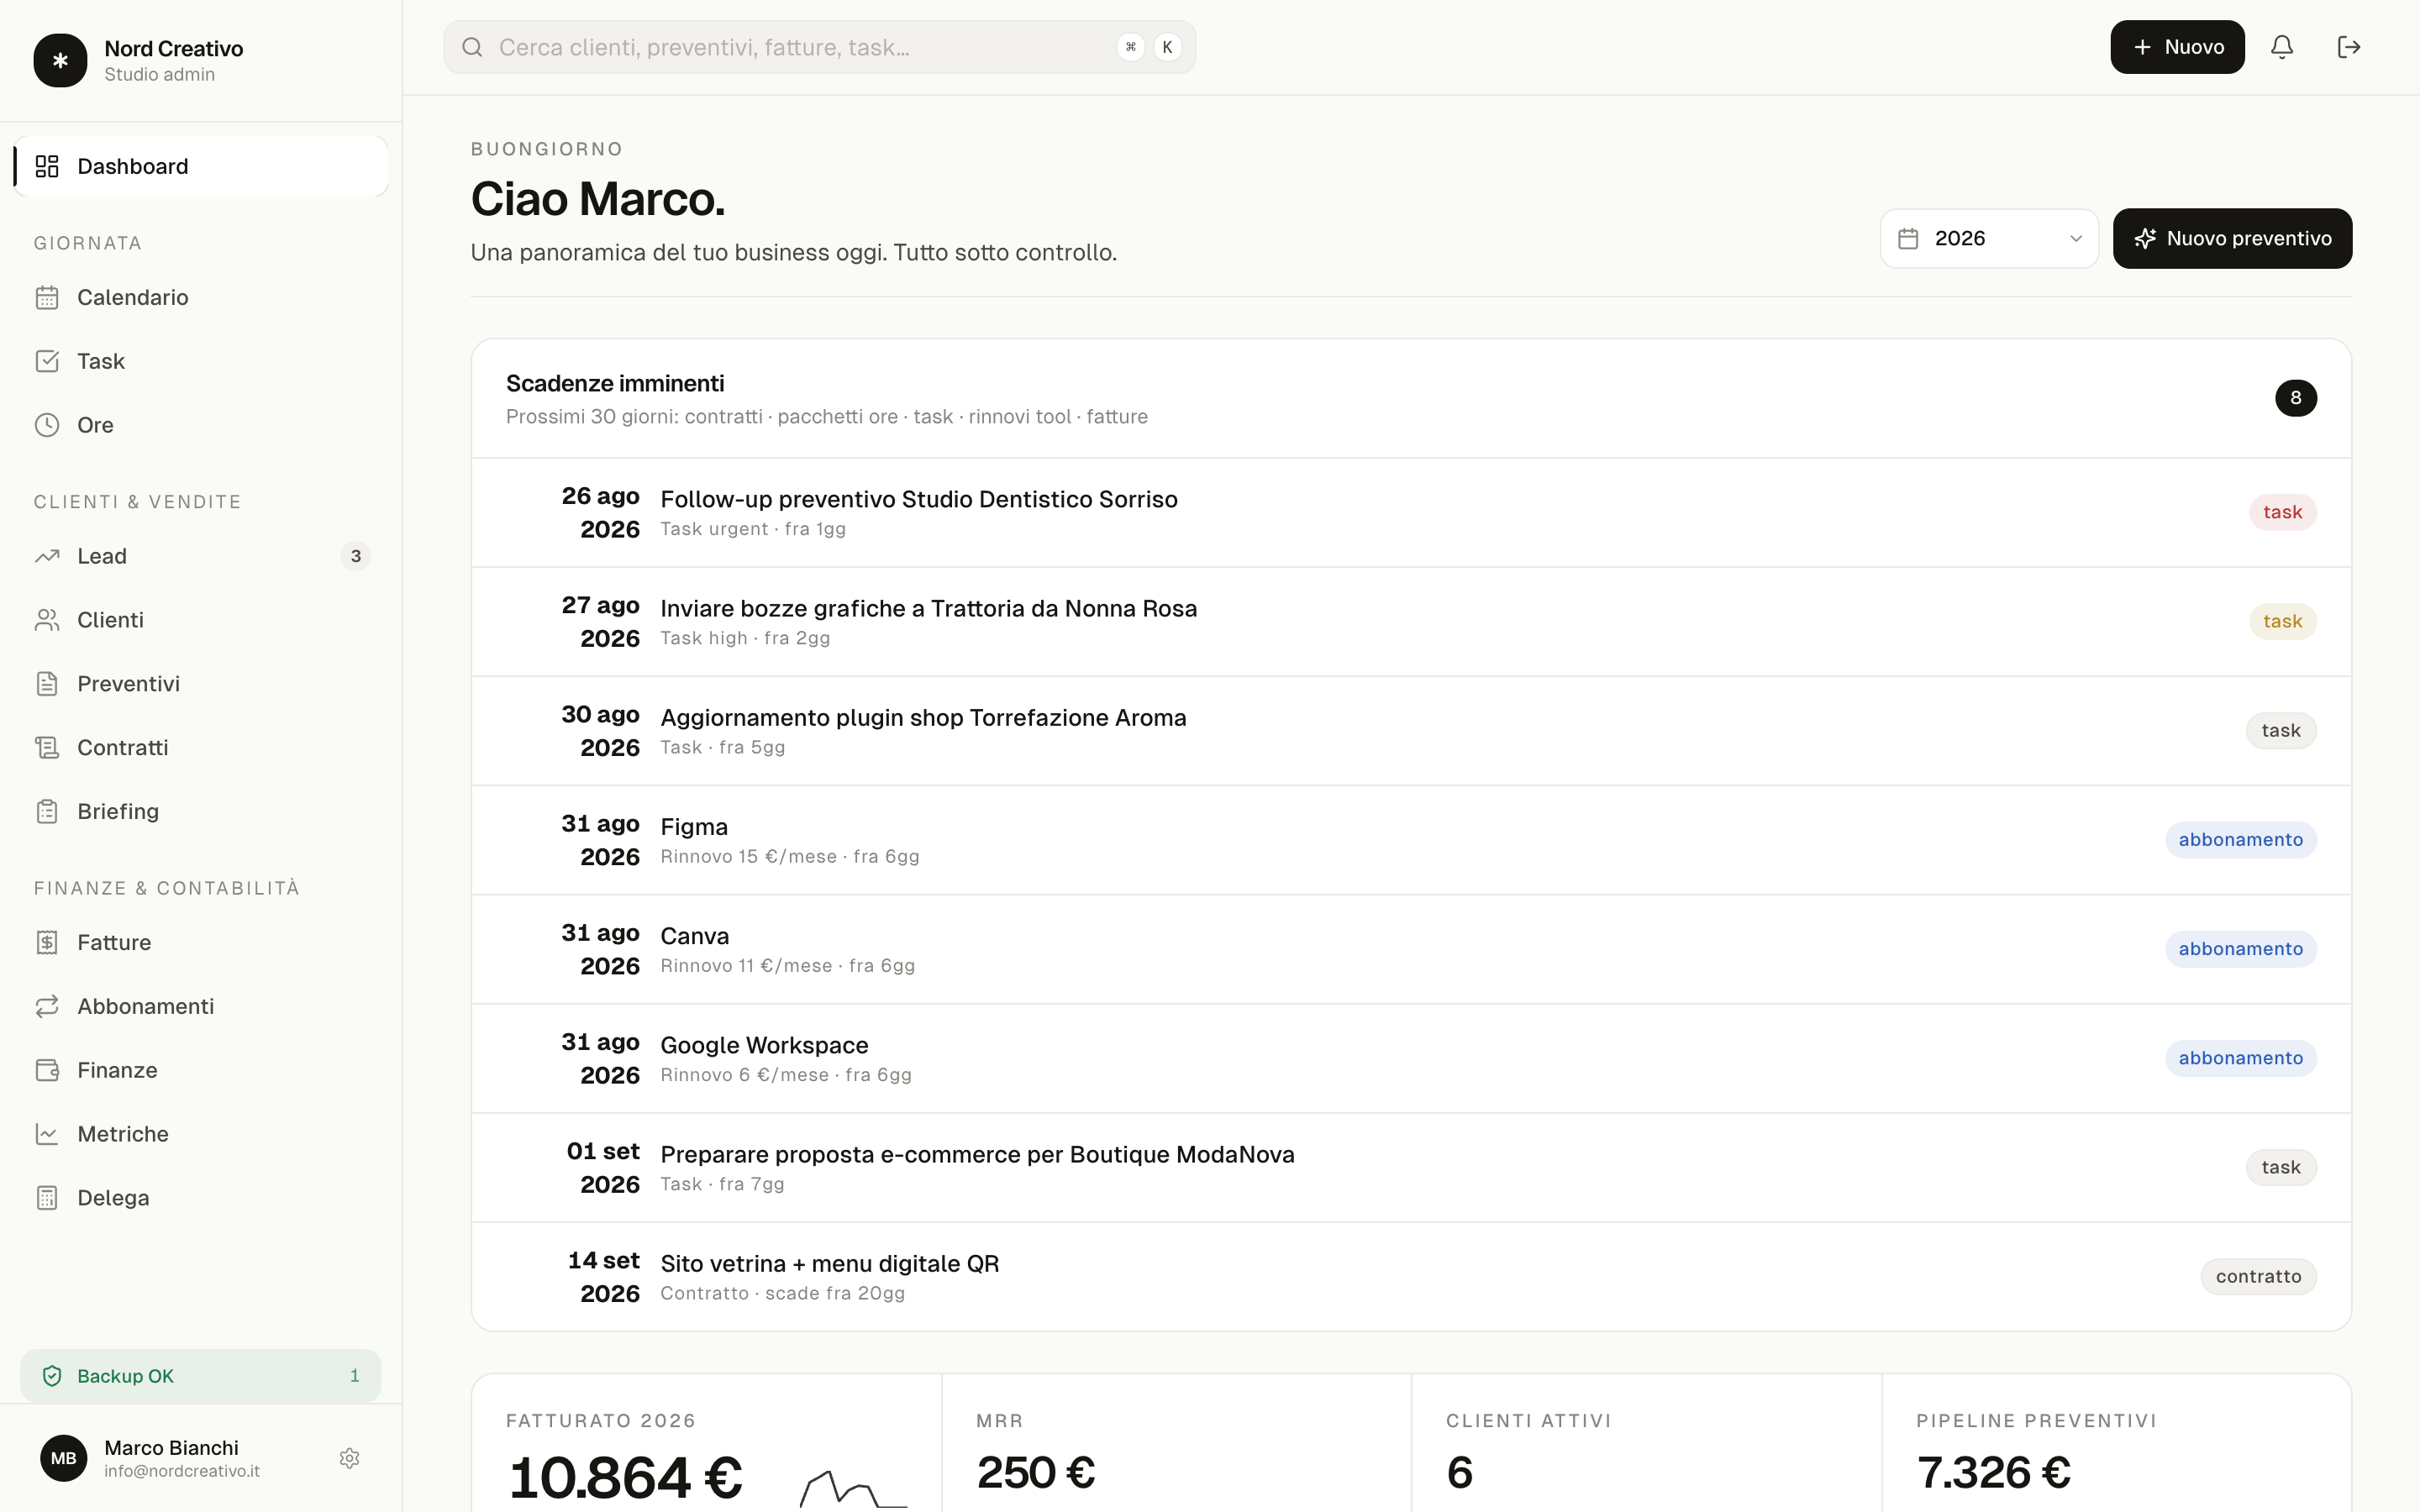Navigate to Fatture
Viewport: 2420px width, 1512px height.
coord(201,942)
